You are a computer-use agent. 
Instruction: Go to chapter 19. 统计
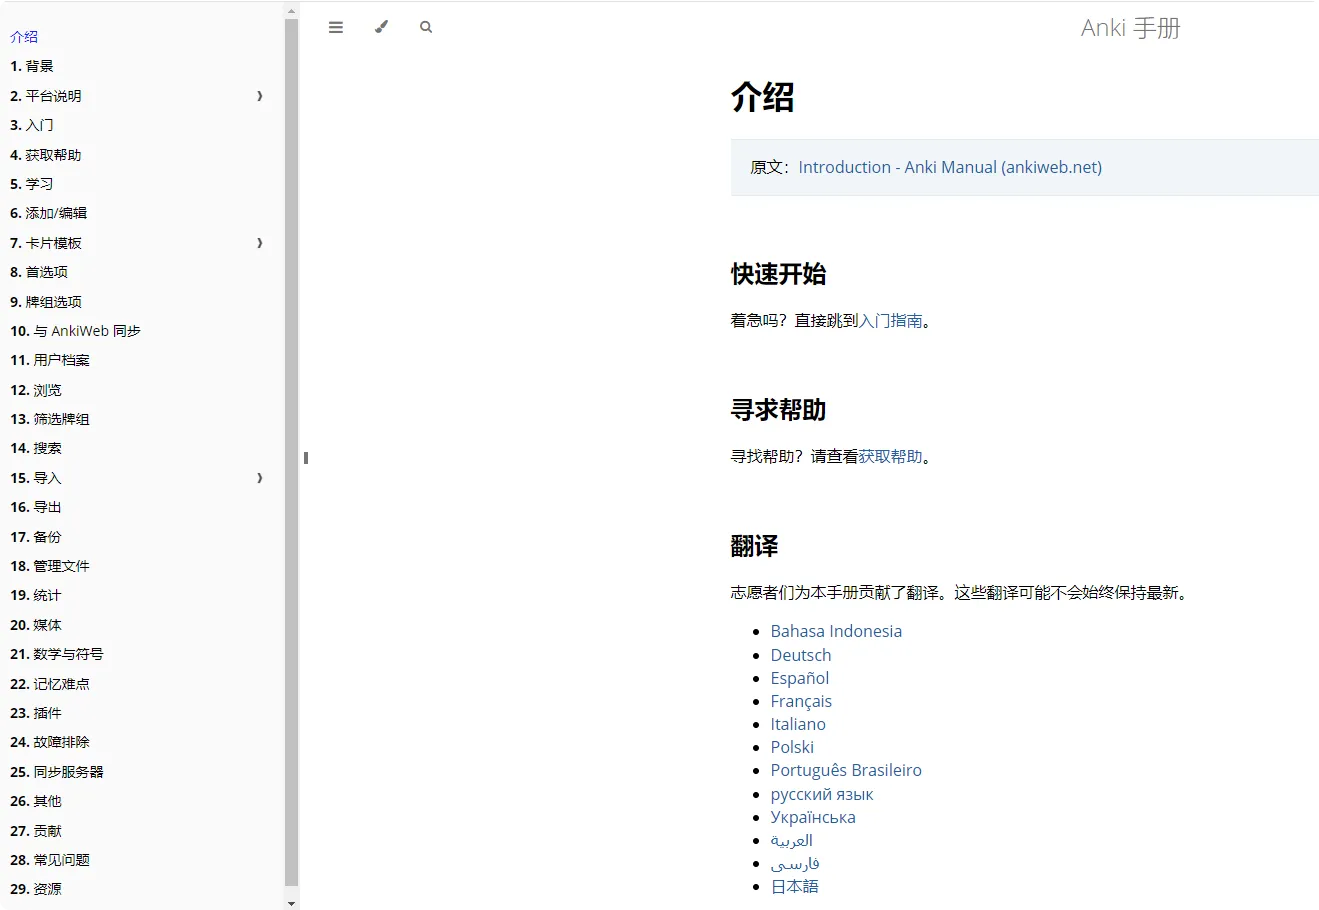pos(36,595)
